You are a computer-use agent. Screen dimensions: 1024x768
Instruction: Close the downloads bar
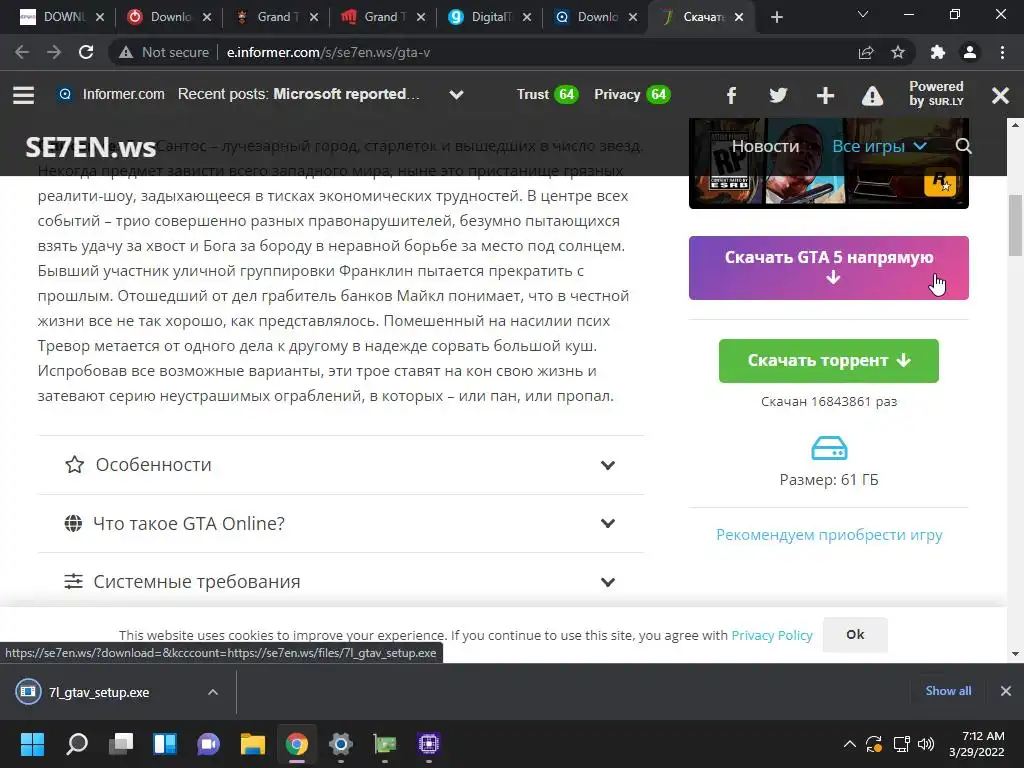tap(1006, 691)
